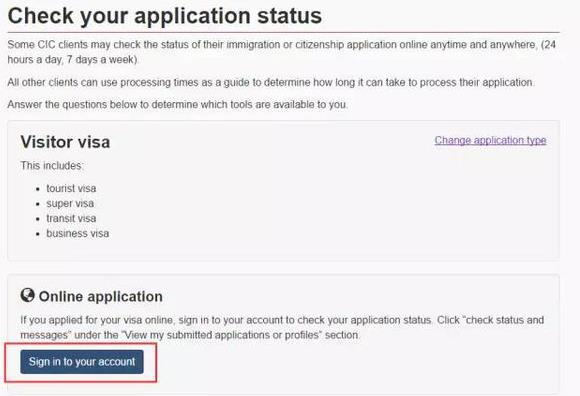Click the bullet marker before tourist visa
The width and height of the screenshot is (580, 396).
coord(38,189)
